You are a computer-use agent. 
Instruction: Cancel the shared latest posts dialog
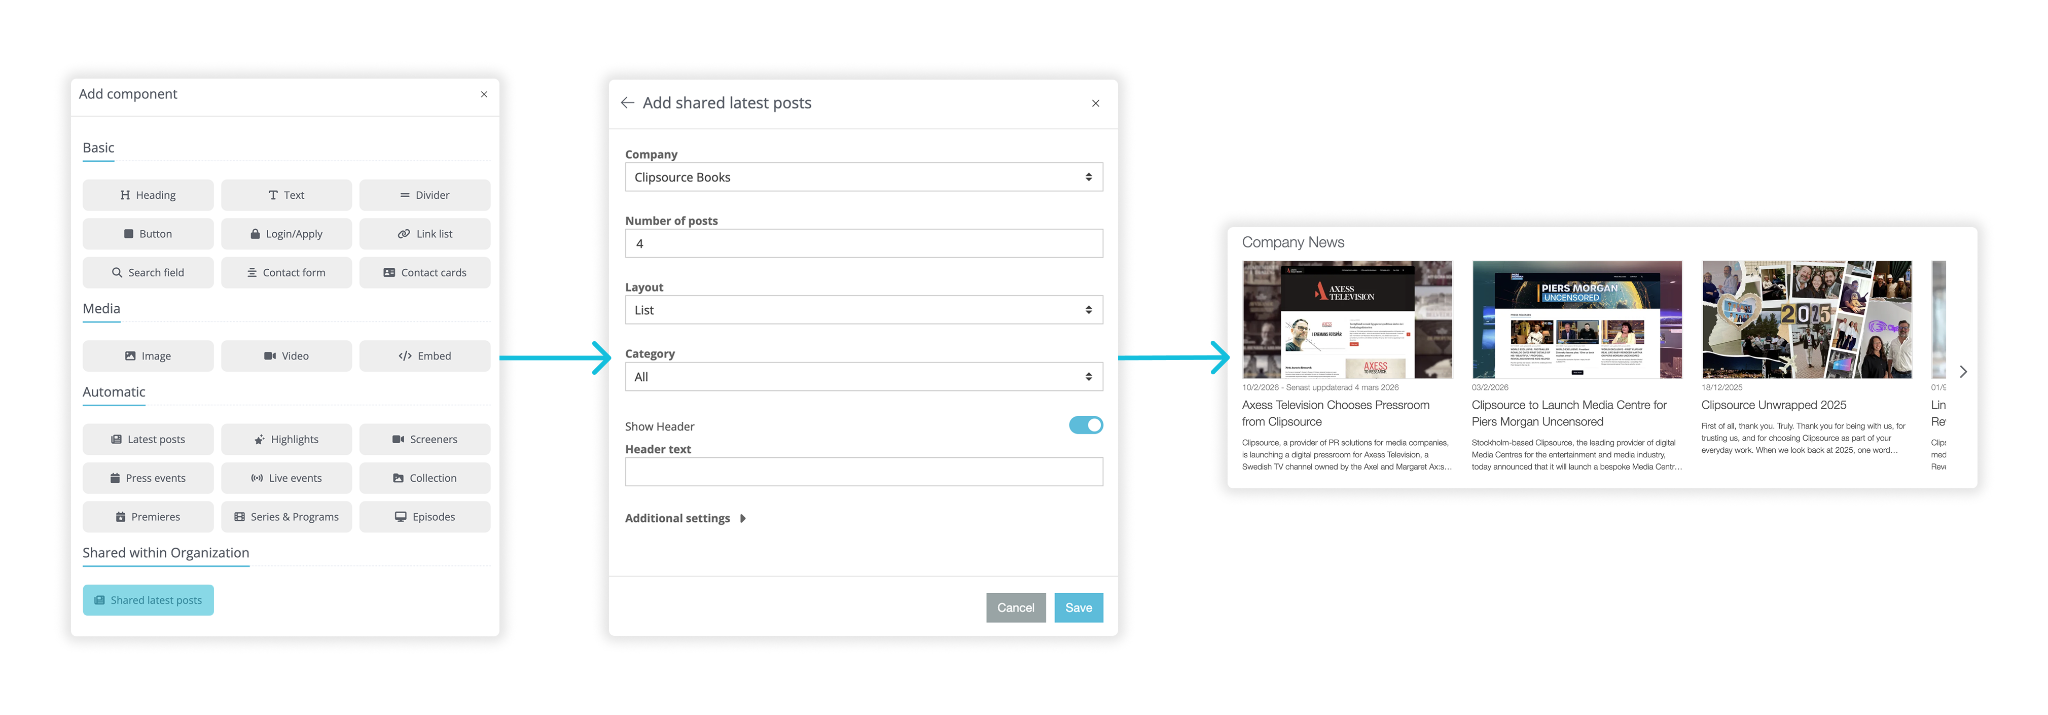coord(1015,608)
